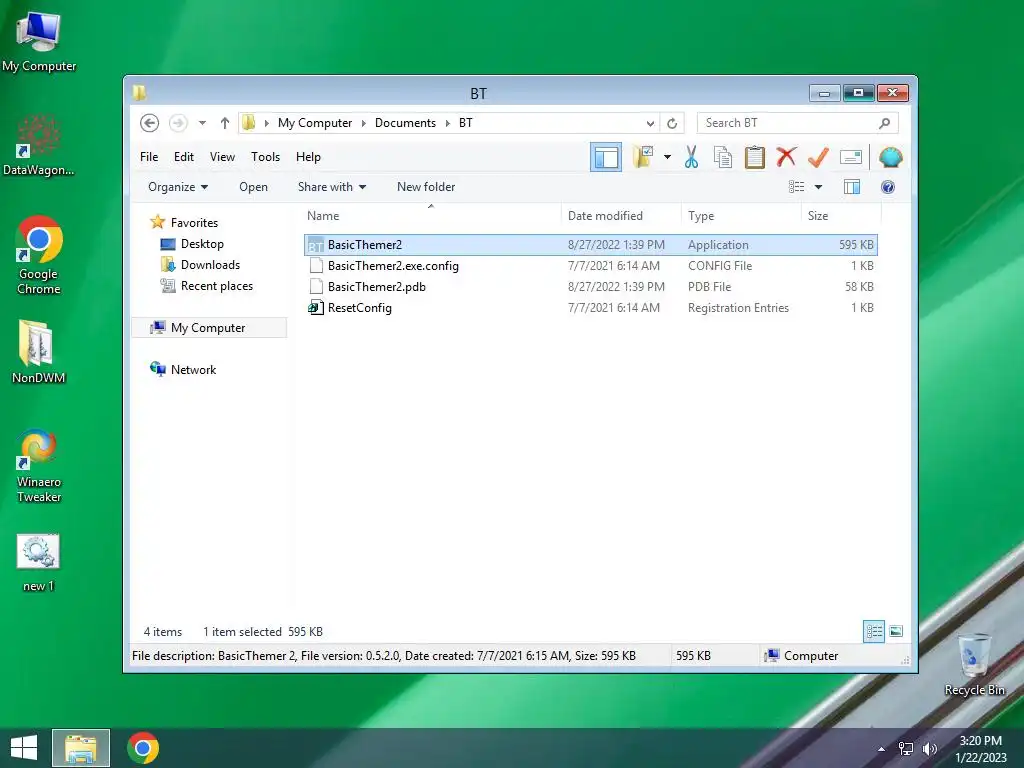The image size is (1024, 768).
Task: Open the Edit menu
Action: coord(184,157)
